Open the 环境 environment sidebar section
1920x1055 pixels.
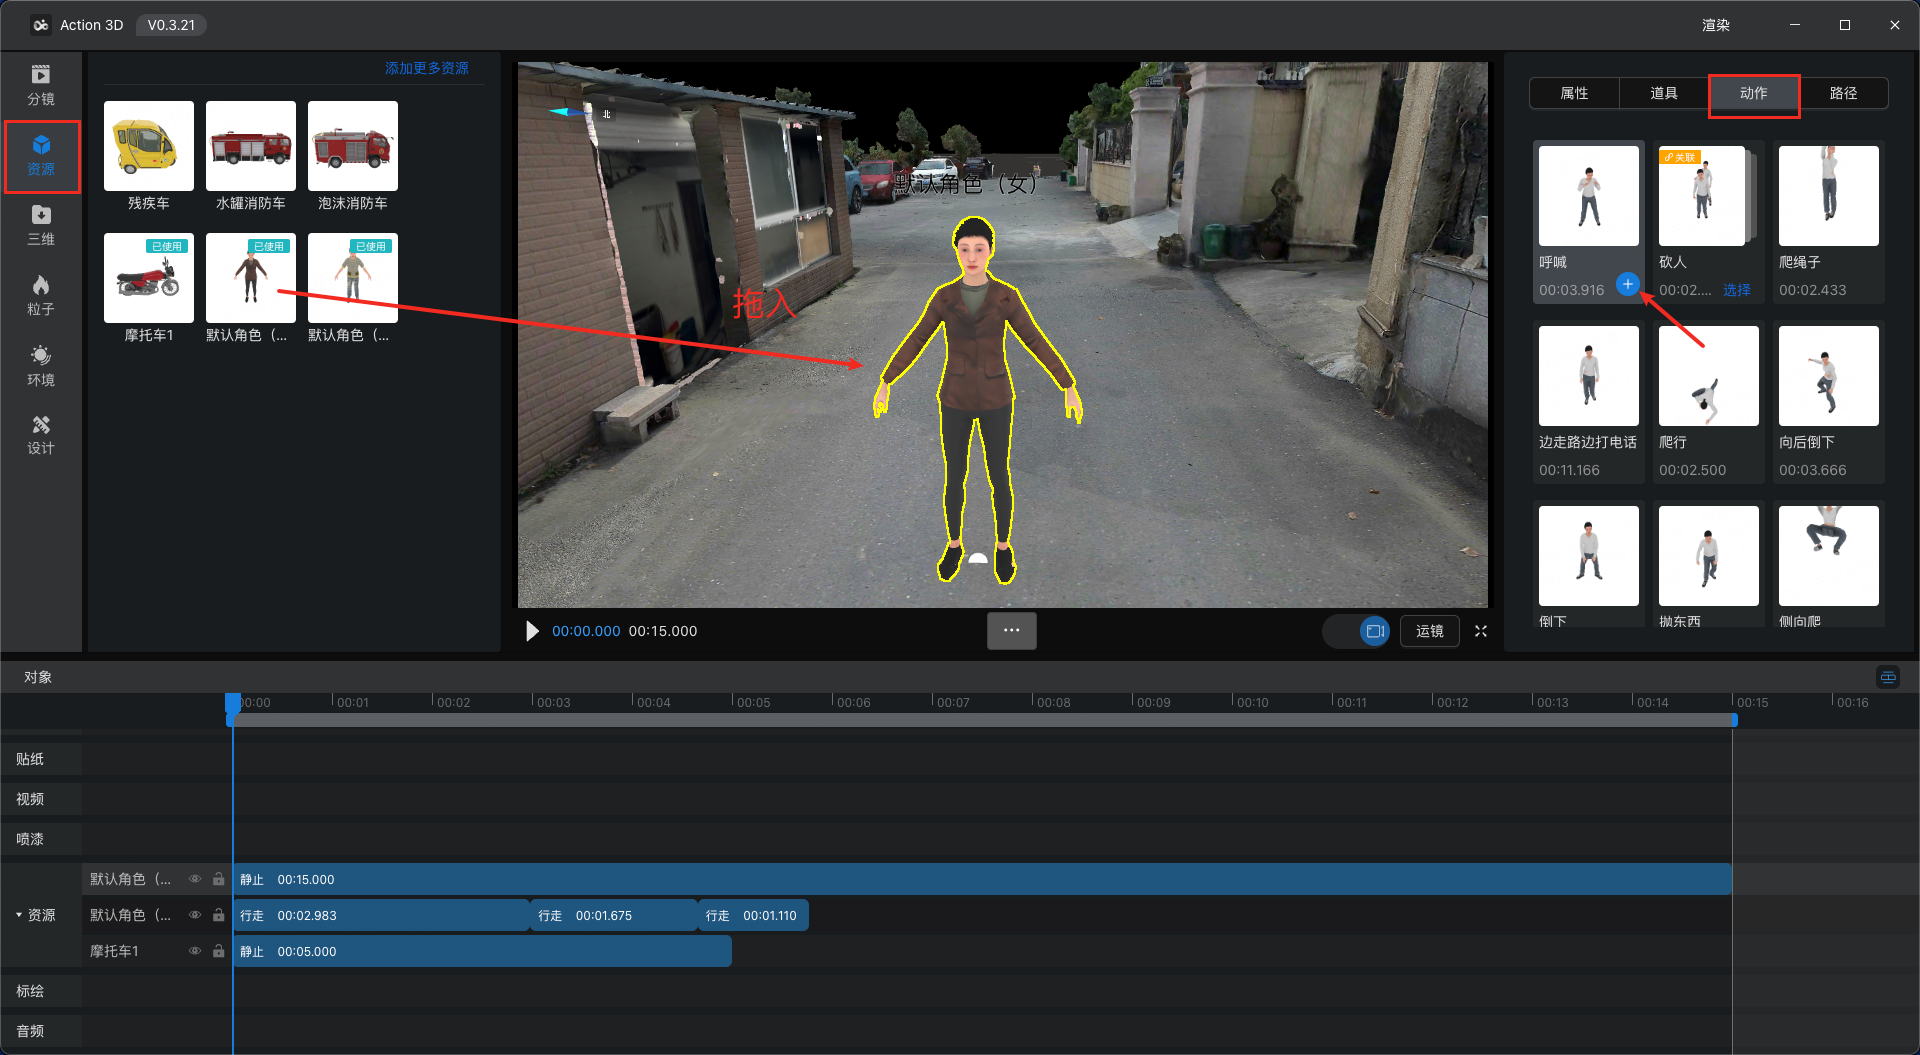pyautogui.click(x=40, y=366)
